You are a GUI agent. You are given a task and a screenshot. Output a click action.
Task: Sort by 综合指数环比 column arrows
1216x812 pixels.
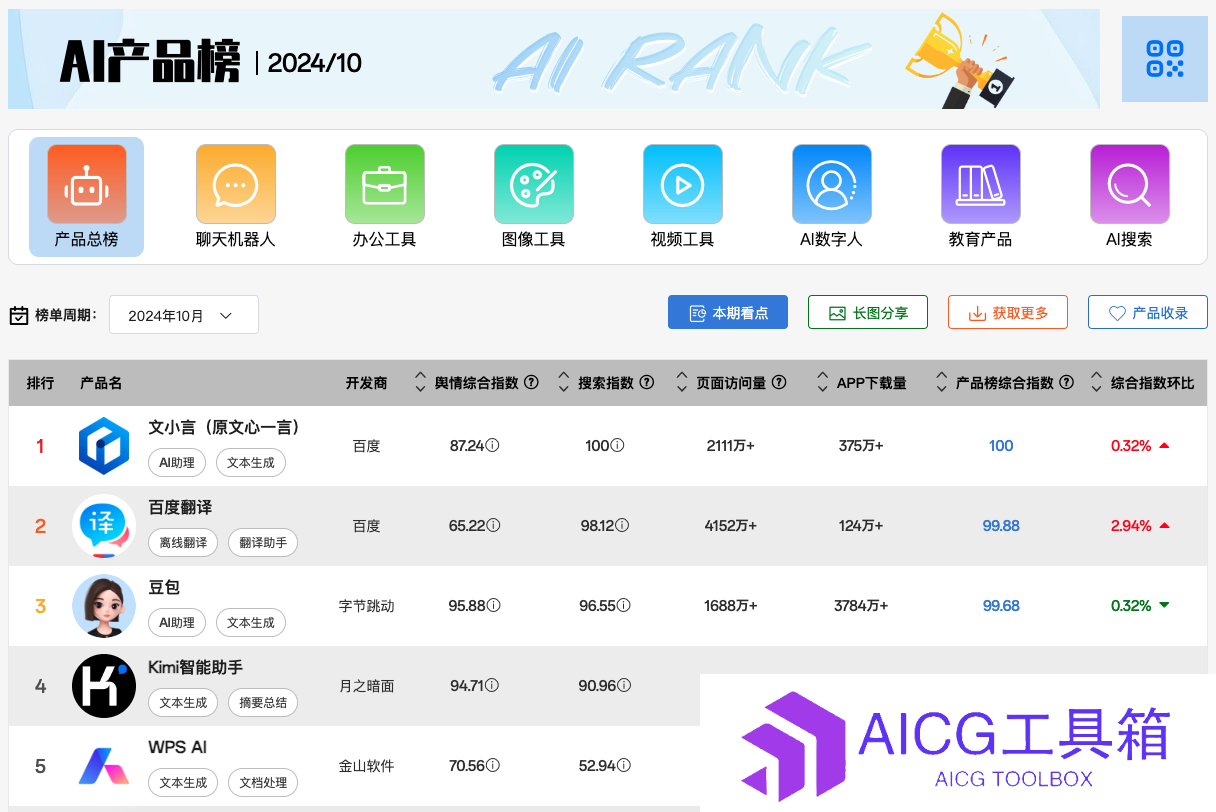coord(1097,383)
